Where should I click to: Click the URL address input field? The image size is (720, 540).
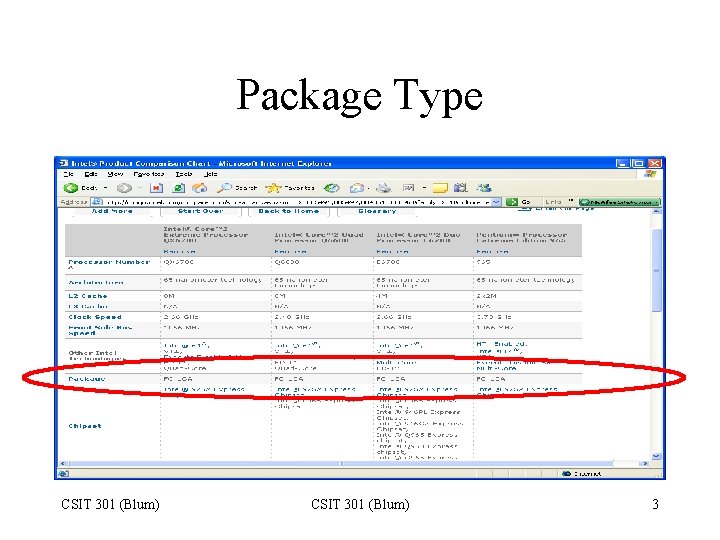tap(298, 202)
